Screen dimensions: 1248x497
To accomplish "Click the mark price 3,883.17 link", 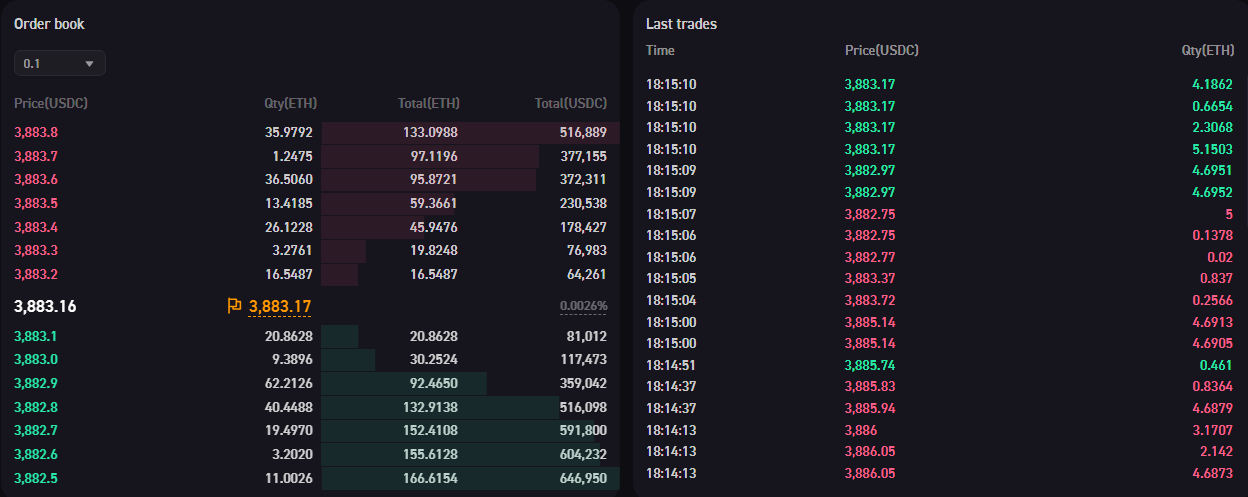I will (279, 306).
